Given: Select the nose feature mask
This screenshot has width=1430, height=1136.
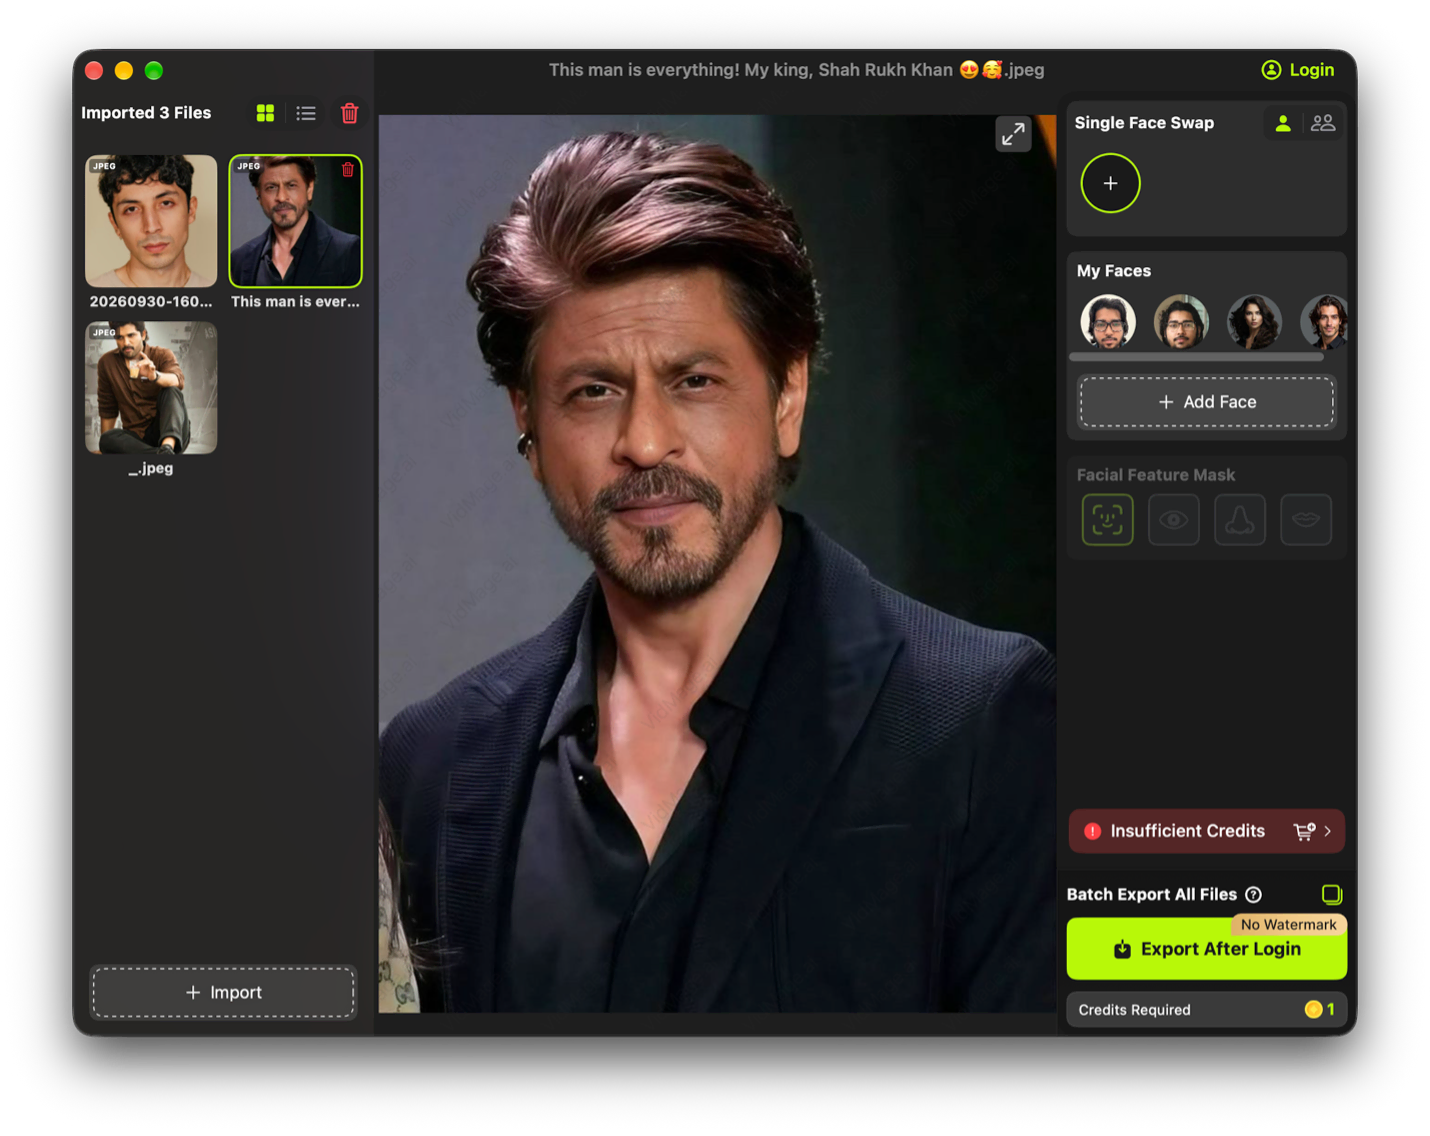Looking at the screenshot, I should (x=1239, y=519).
